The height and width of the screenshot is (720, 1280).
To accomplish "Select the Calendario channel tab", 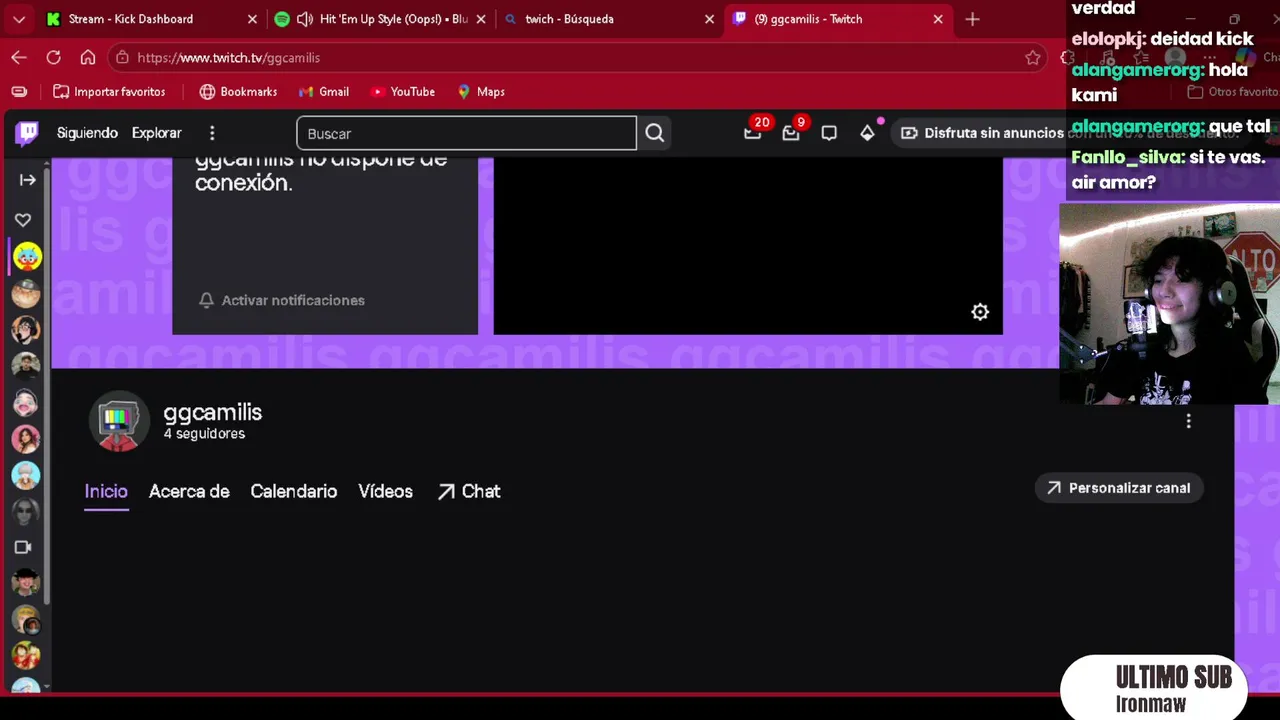I will [294, 491].
